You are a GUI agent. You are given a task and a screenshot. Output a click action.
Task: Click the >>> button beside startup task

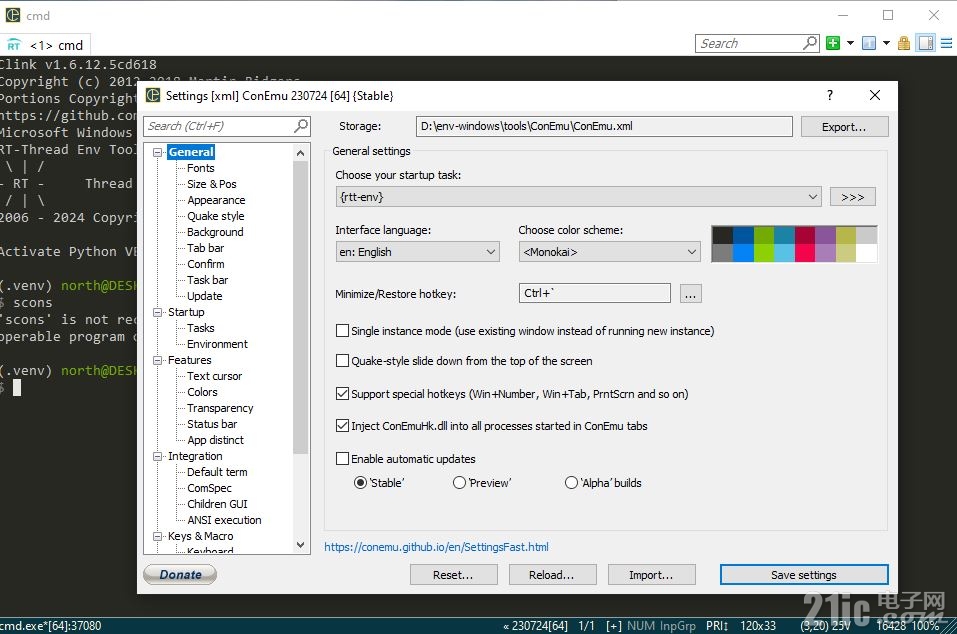tap(853, 197)
